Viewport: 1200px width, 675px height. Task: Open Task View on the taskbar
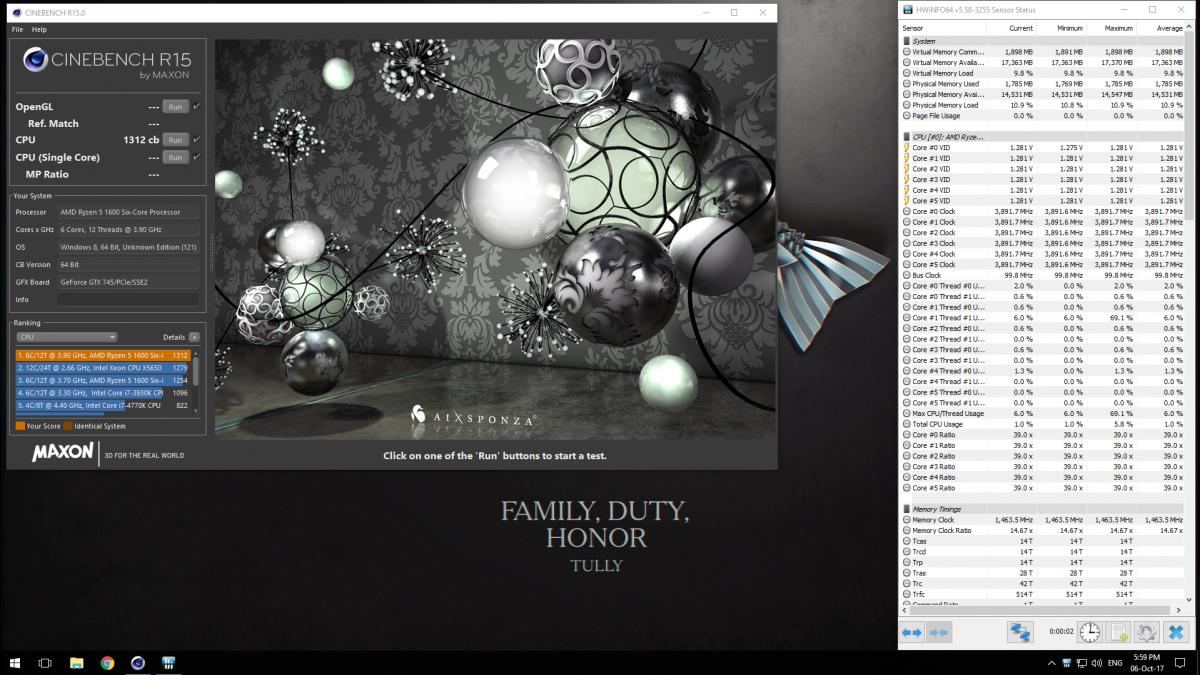(45, 662)
